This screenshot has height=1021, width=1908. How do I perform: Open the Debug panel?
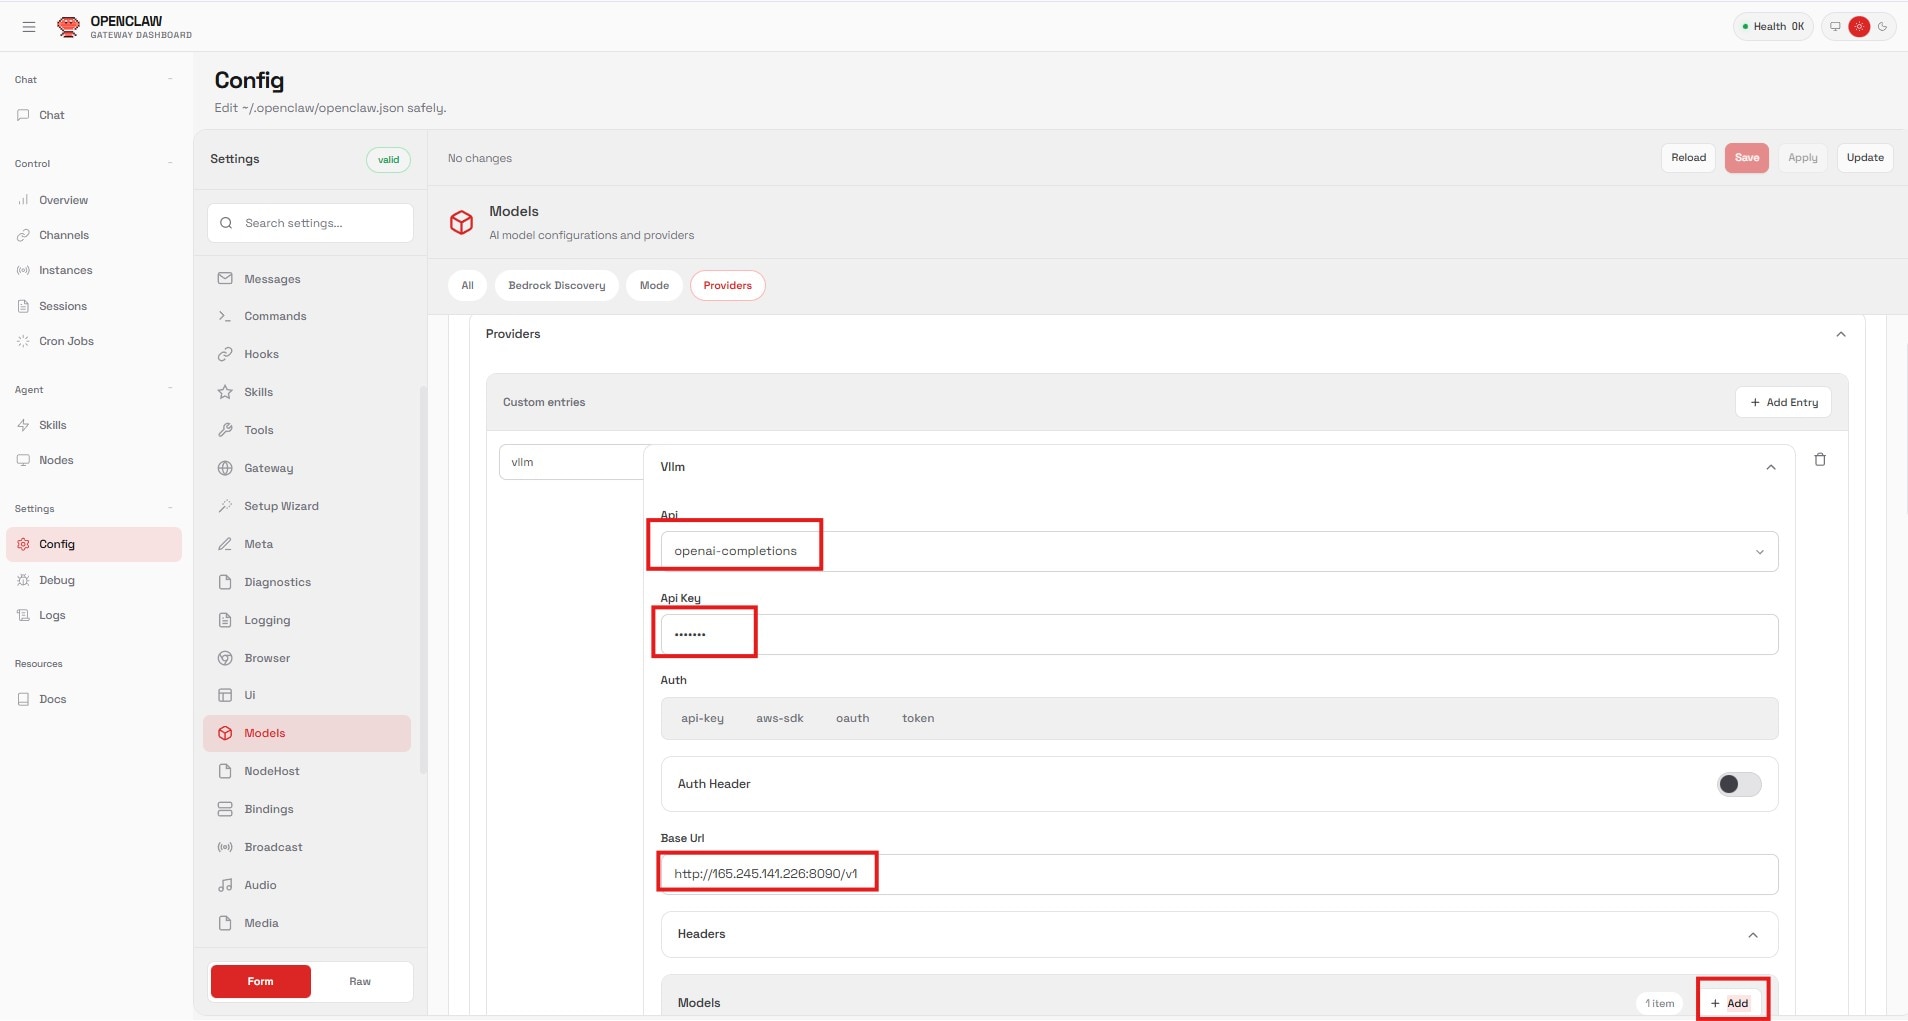pos(55,580)
